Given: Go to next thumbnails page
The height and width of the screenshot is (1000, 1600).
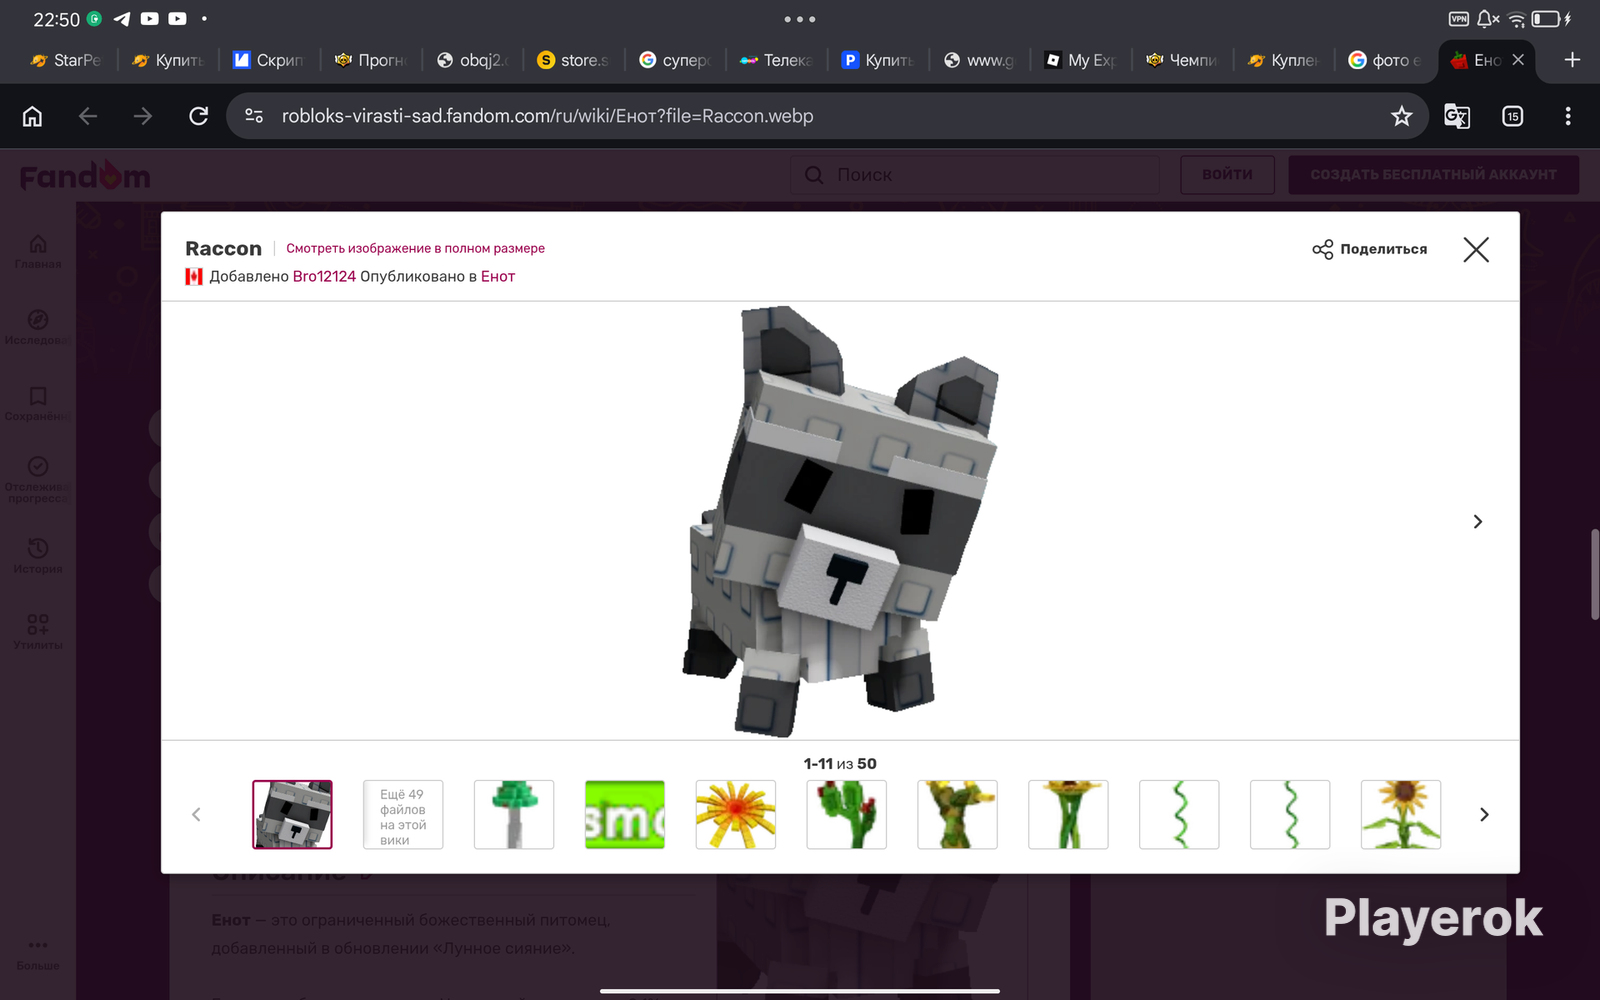Looking at the screenshot, I should click(1484, 814).
